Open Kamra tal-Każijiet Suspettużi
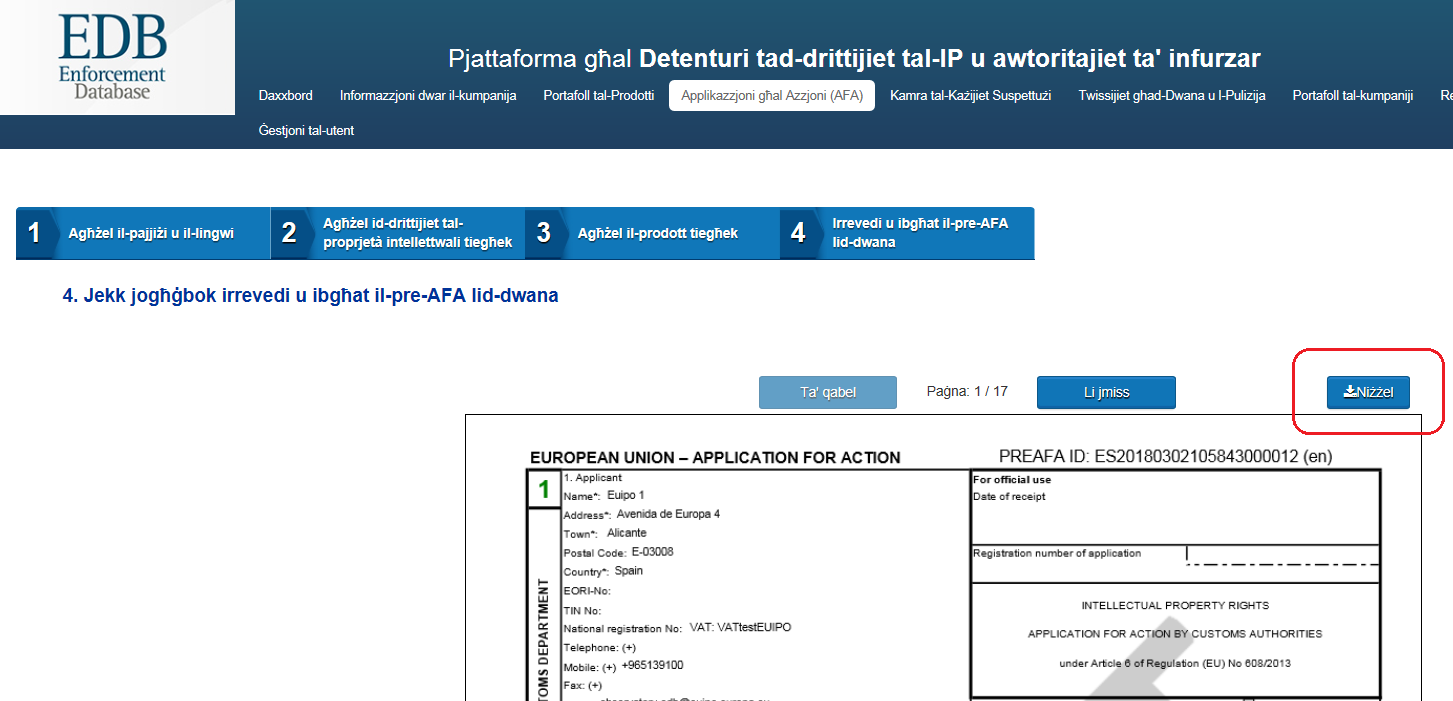This screenshot has height=701, width=1453. coord(970,96)
